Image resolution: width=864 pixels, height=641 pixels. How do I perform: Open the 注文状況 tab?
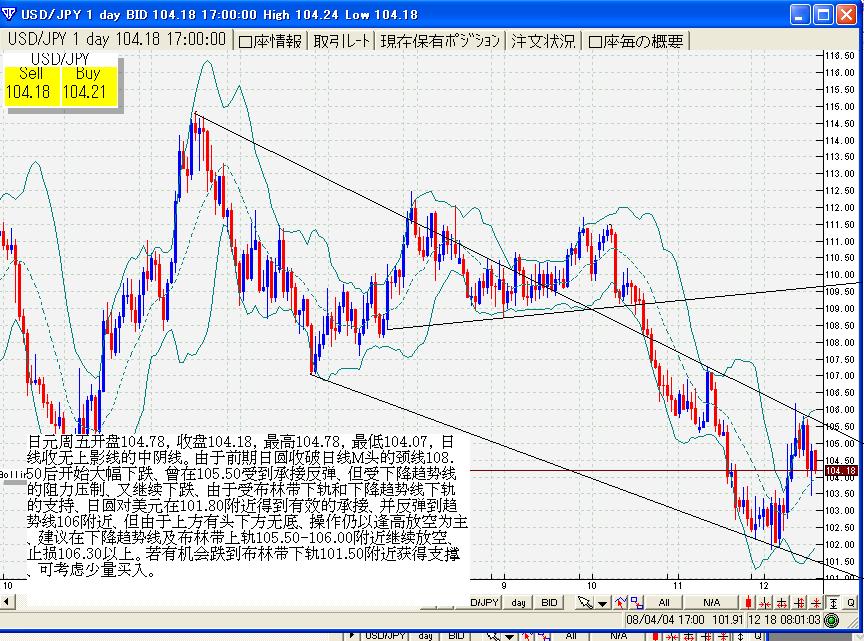pyautogui.click(x=543, y=41)
